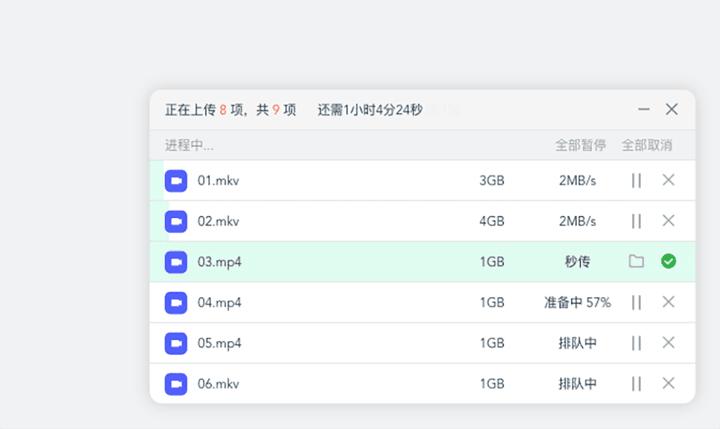Pause the 04.mp4 upload
This screenshot has width=720, height=429.
click(x=636, y=302)
